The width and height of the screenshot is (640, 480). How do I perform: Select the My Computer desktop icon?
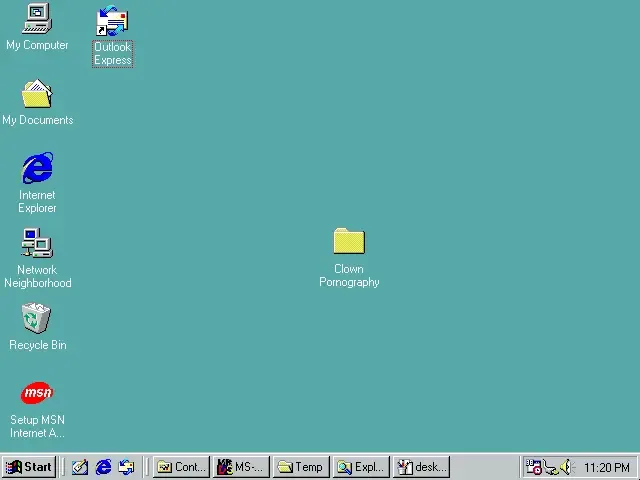37,18
